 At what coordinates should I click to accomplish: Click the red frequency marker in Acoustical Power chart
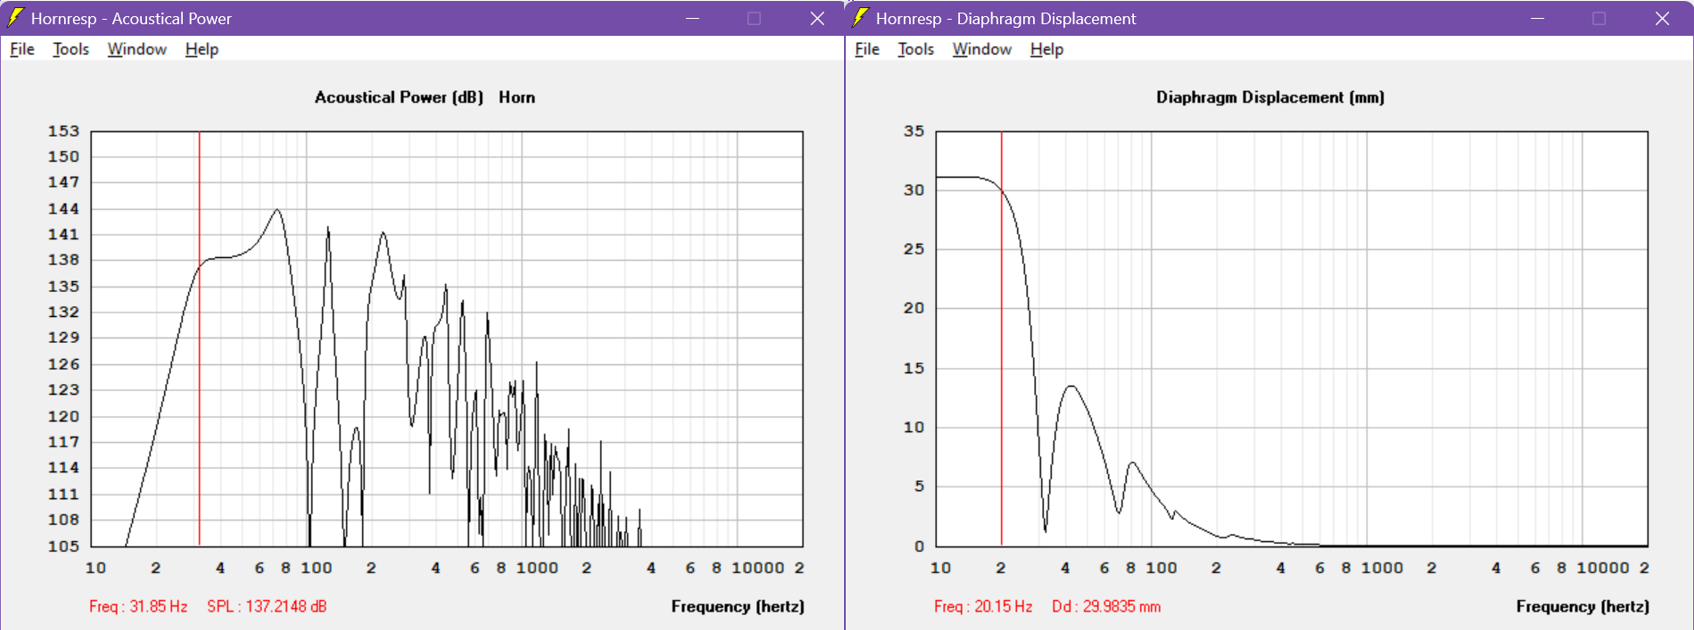click(x=199, y=339)
